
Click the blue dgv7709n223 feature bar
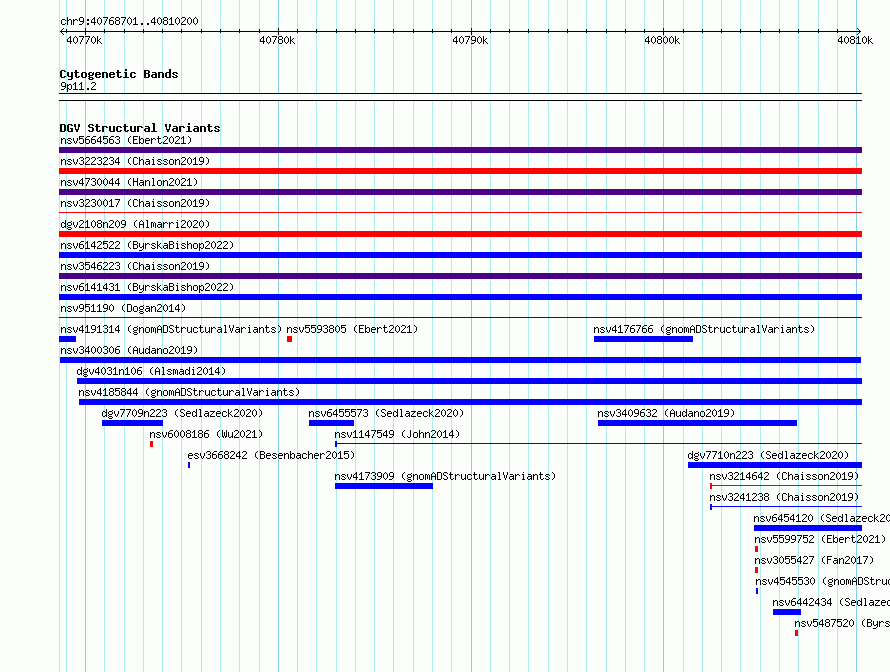point(132,423)
